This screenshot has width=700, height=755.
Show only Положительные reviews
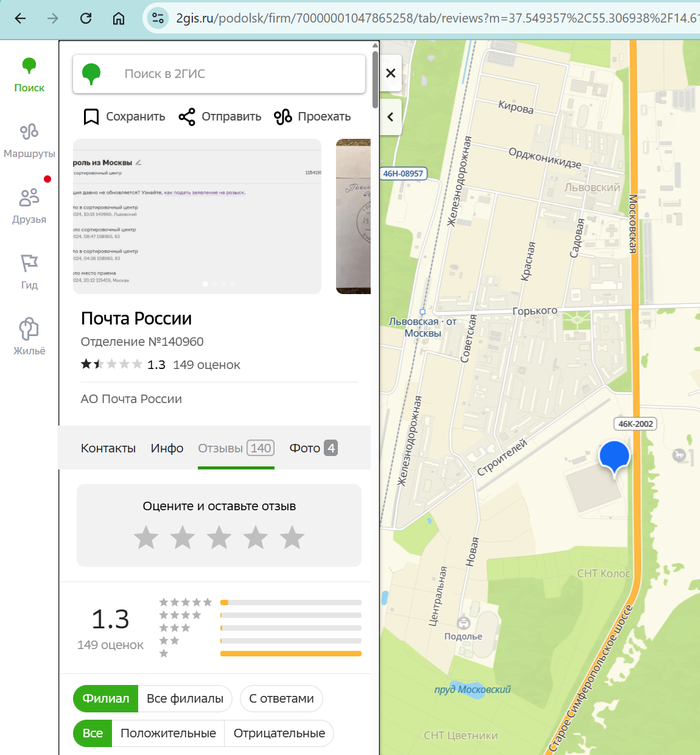[x=168, y=733]
